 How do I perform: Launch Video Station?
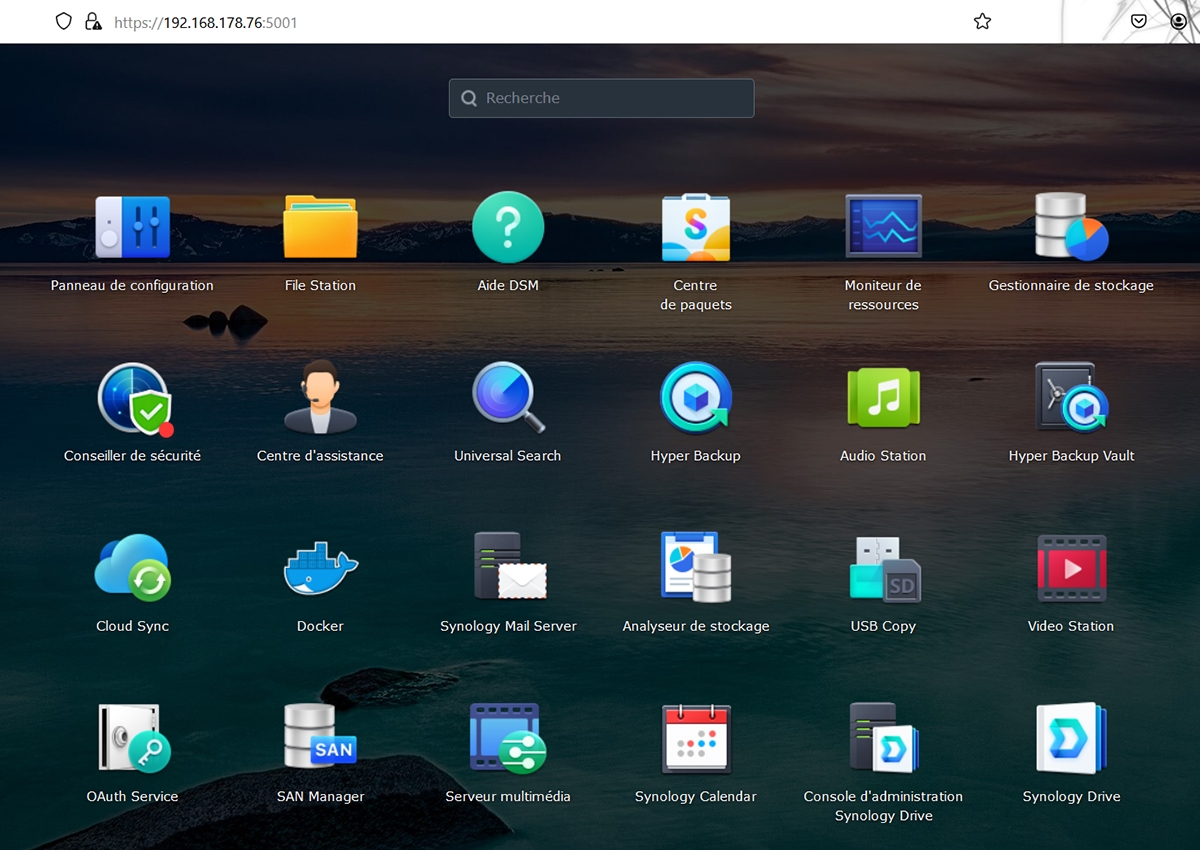(x=1072, y=568)
